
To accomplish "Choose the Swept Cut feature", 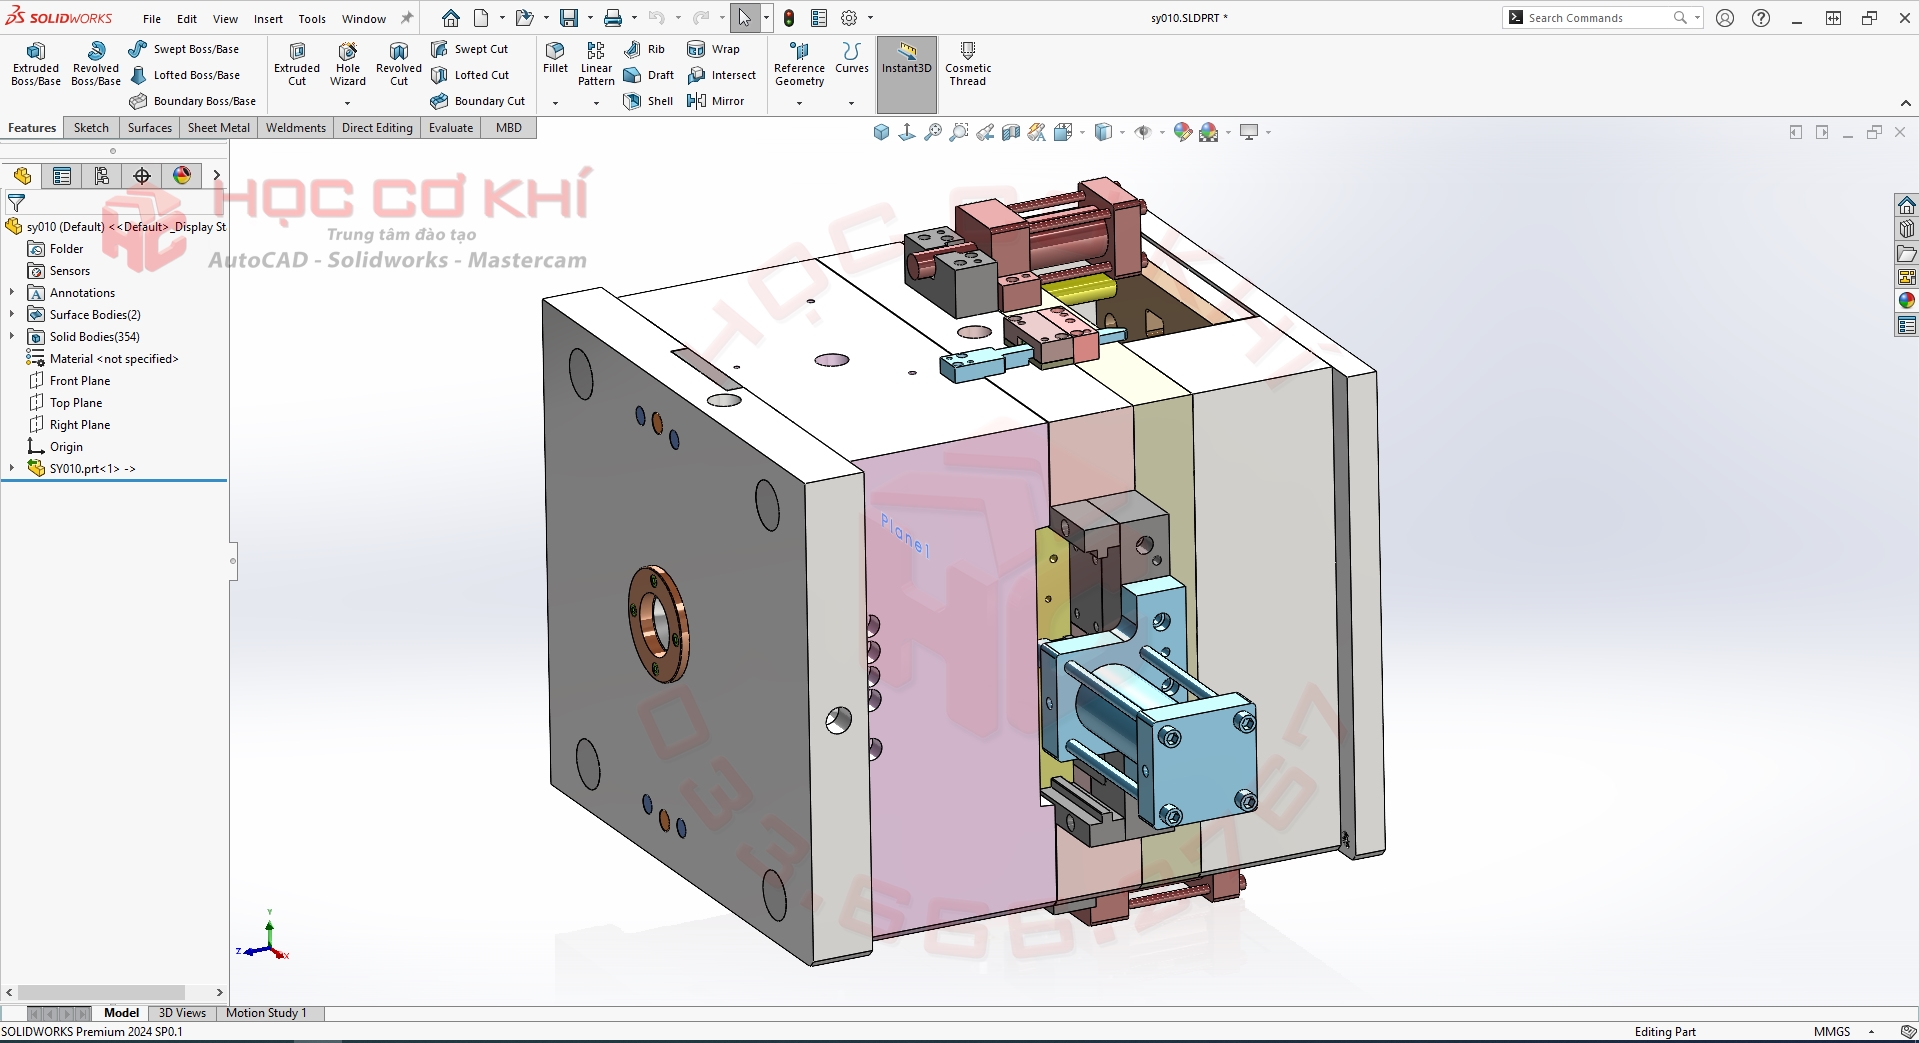I will 470,49.
